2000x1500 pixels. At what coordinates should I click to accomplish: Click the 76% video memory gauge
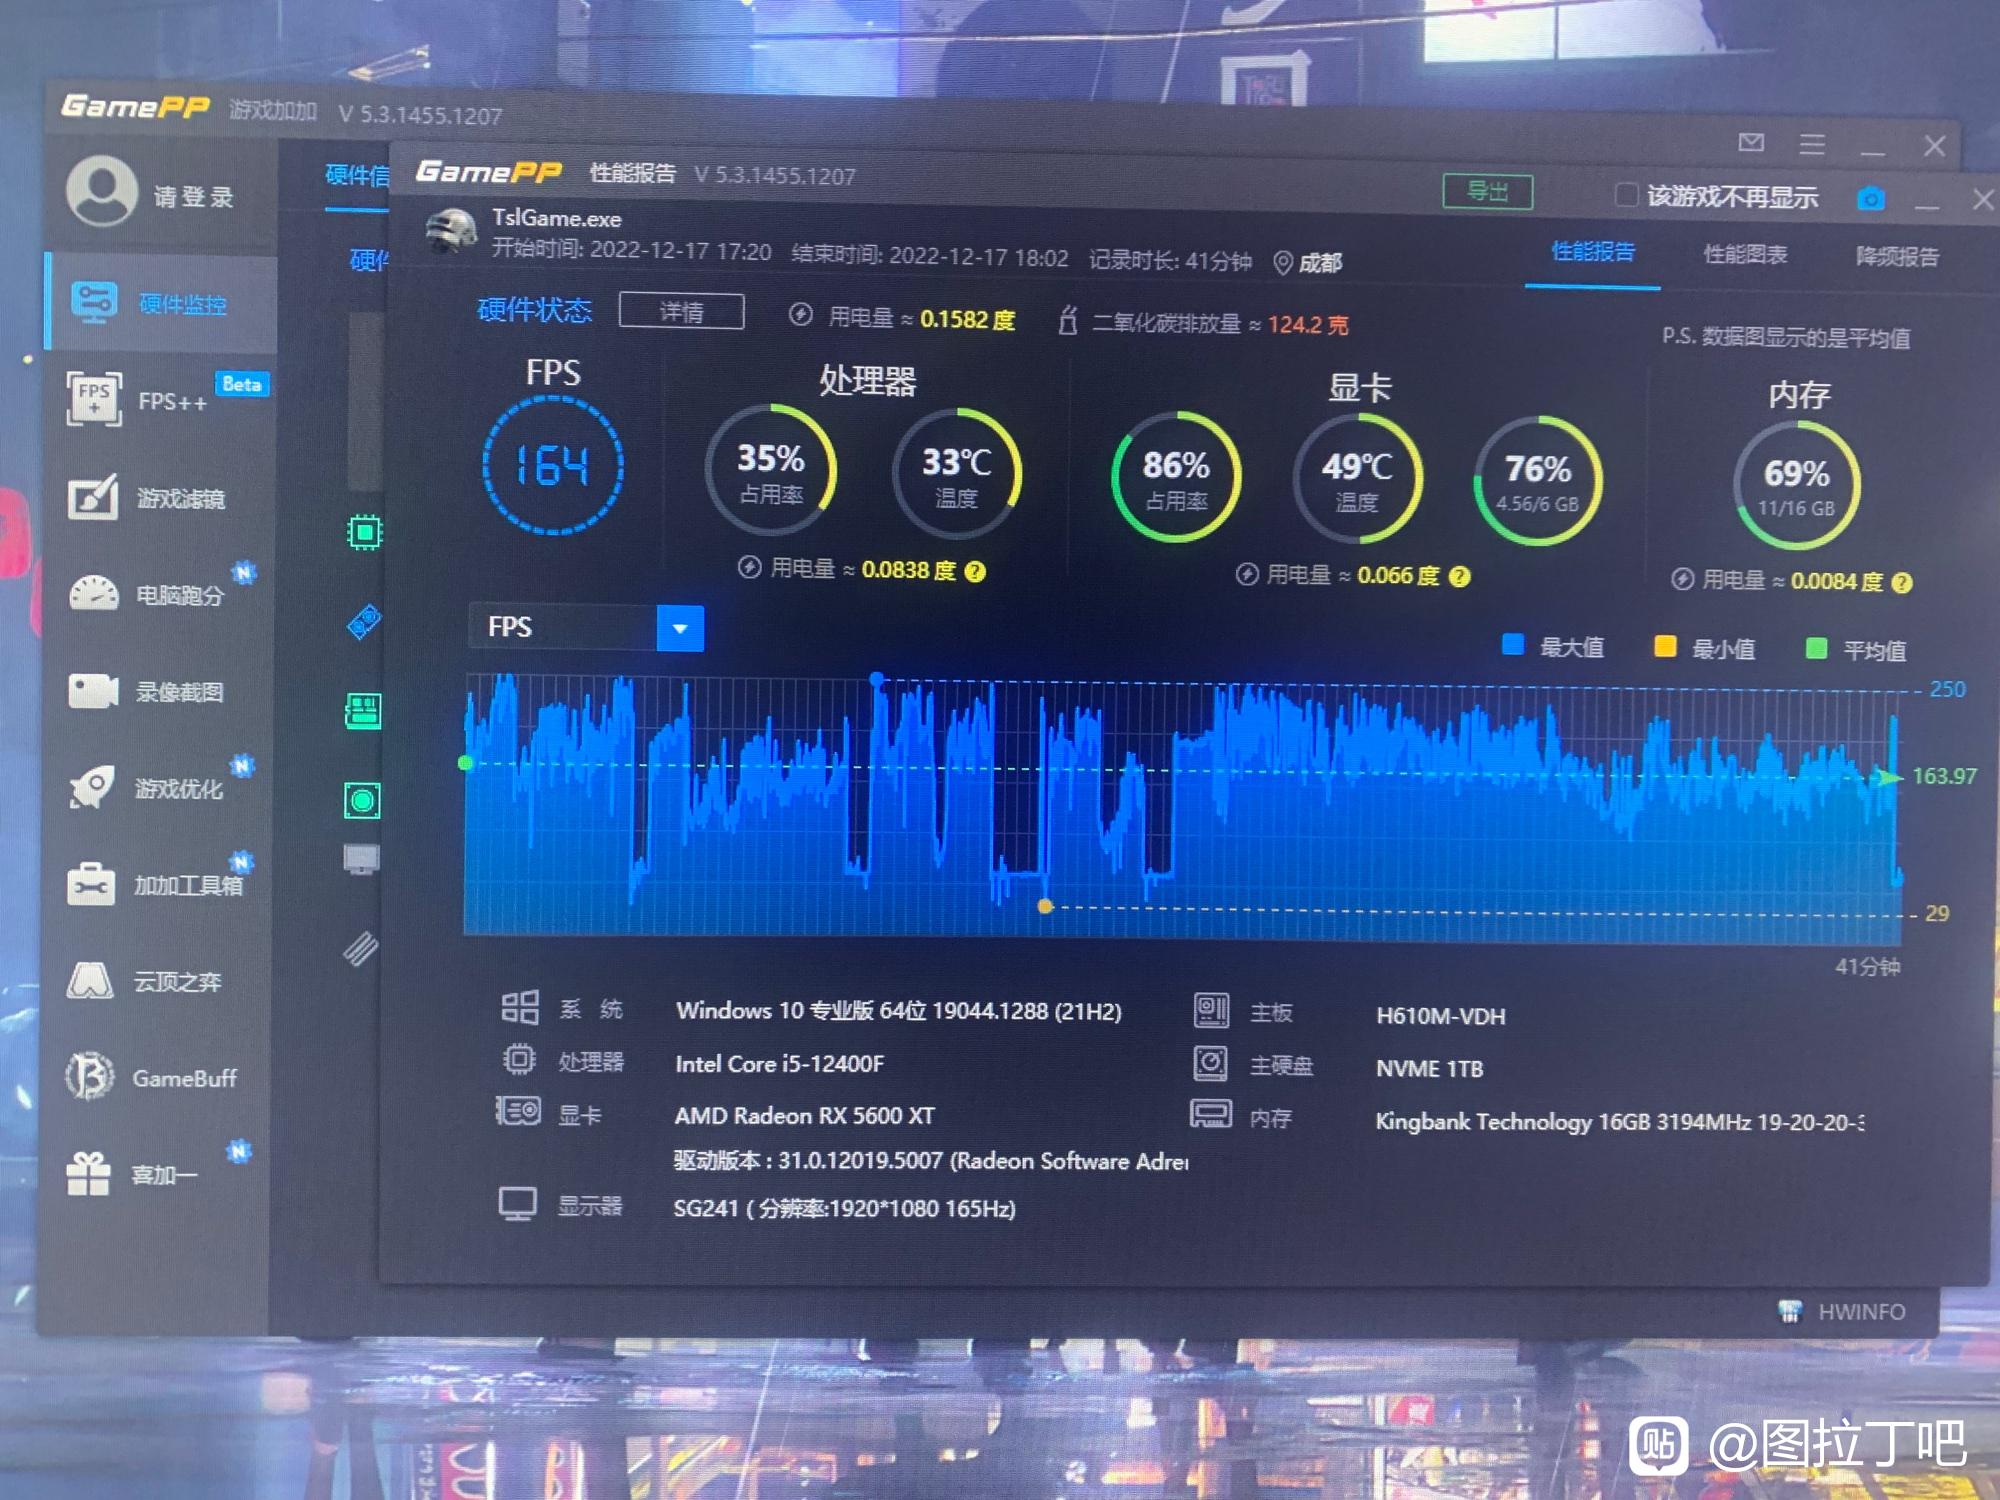[1538, 482]
